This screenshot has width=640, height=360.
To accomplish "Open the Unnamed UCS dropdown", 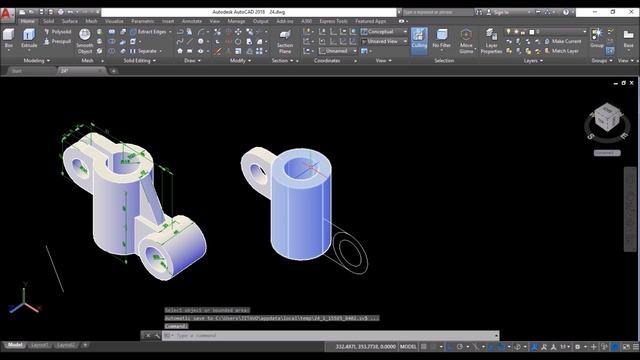I will point(338,51).
